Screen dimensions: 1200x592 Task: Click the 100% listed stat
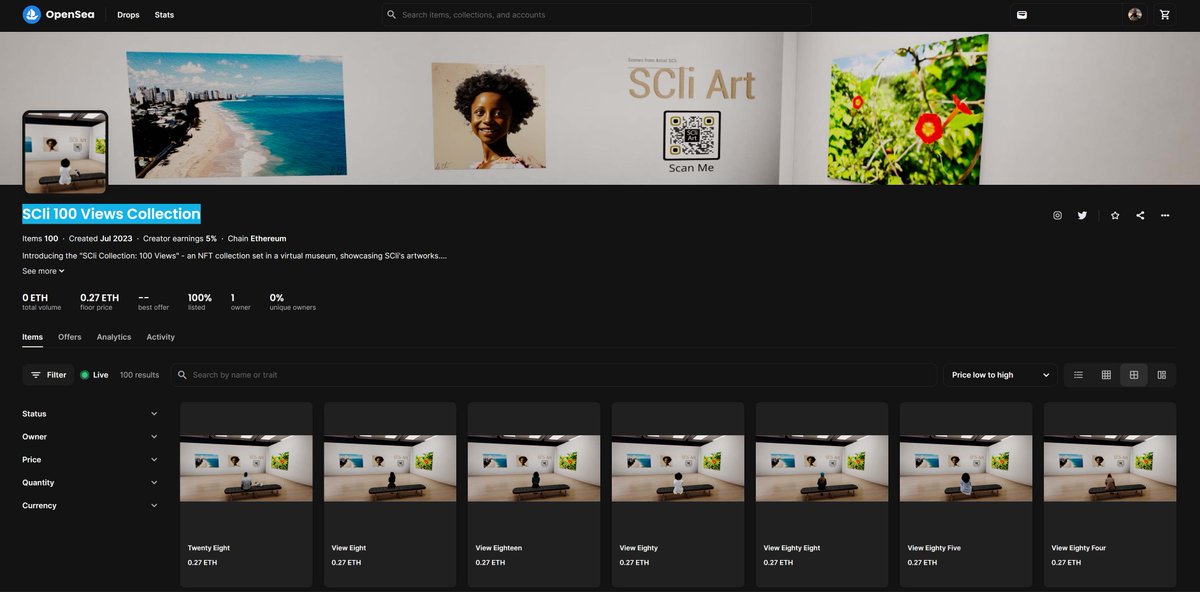coord(200,302)
